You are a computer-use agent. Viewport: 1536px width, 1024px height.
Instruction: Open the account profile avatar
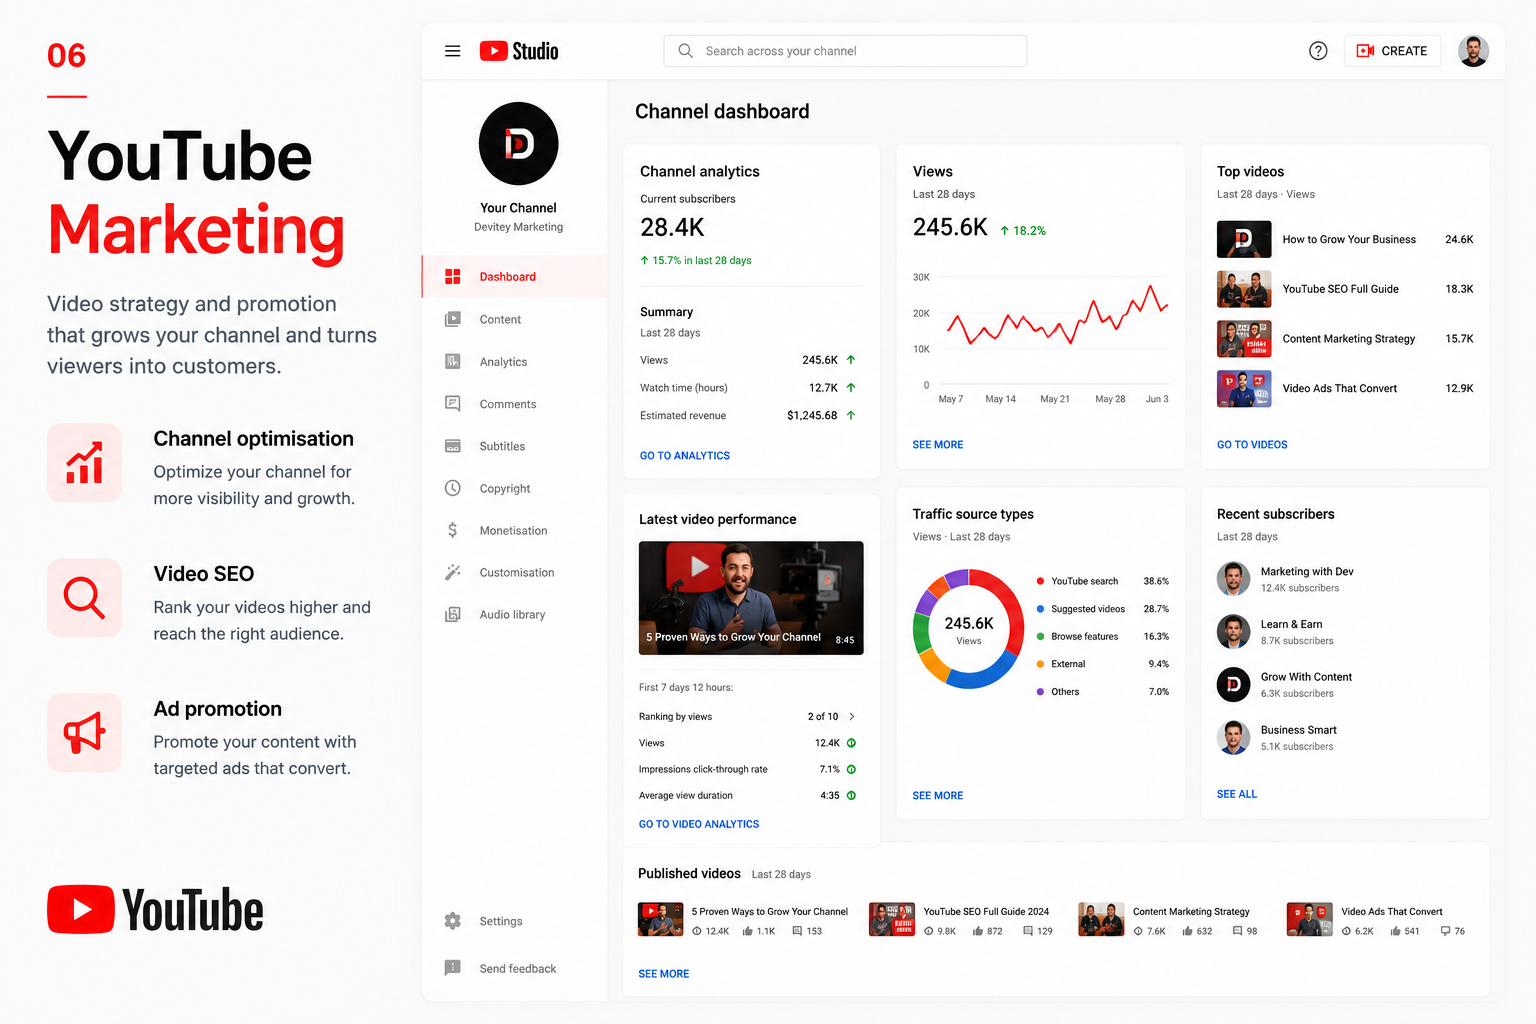point(1473,51)
